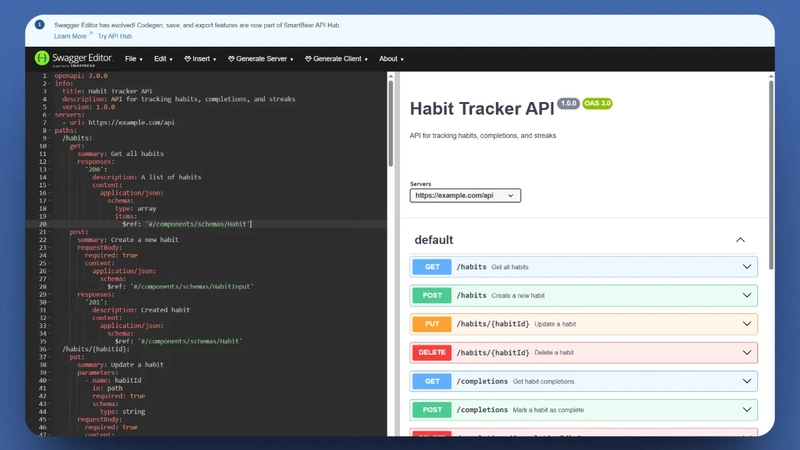Open the About menu
The width and height of the screenshot is (800, 450).
coord(391,59)
